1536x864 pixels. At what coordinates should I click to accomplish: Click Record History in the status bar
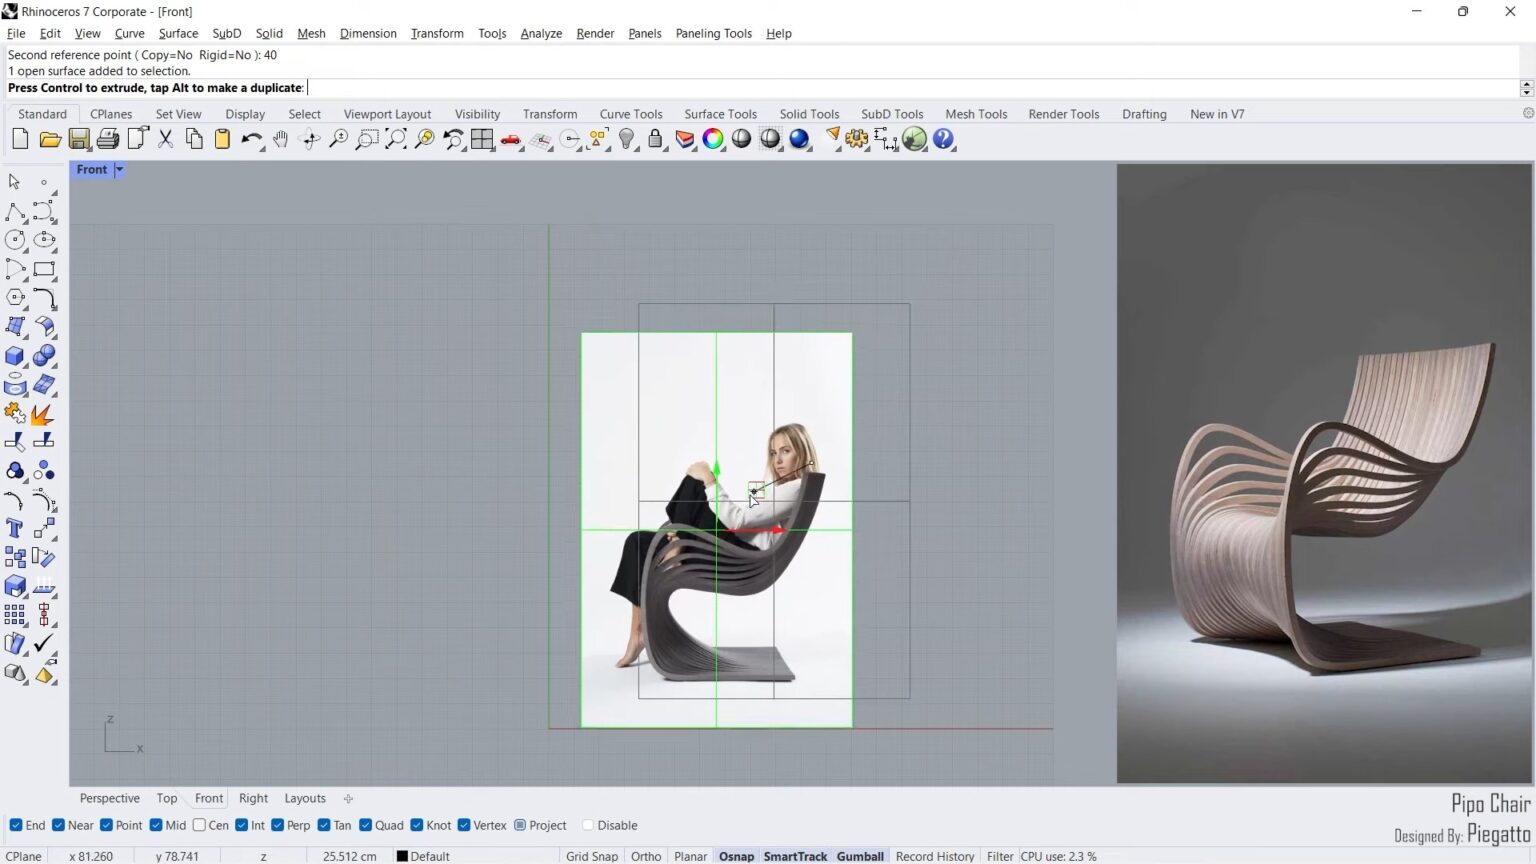pos(934,856)
